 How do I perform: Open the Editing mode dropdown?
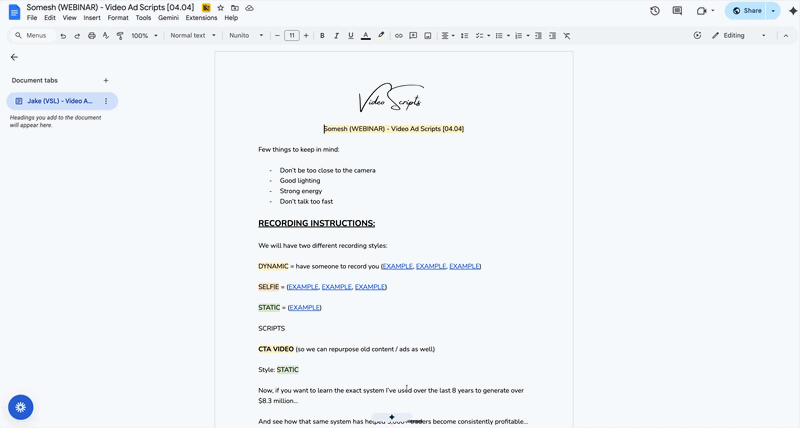739,36
